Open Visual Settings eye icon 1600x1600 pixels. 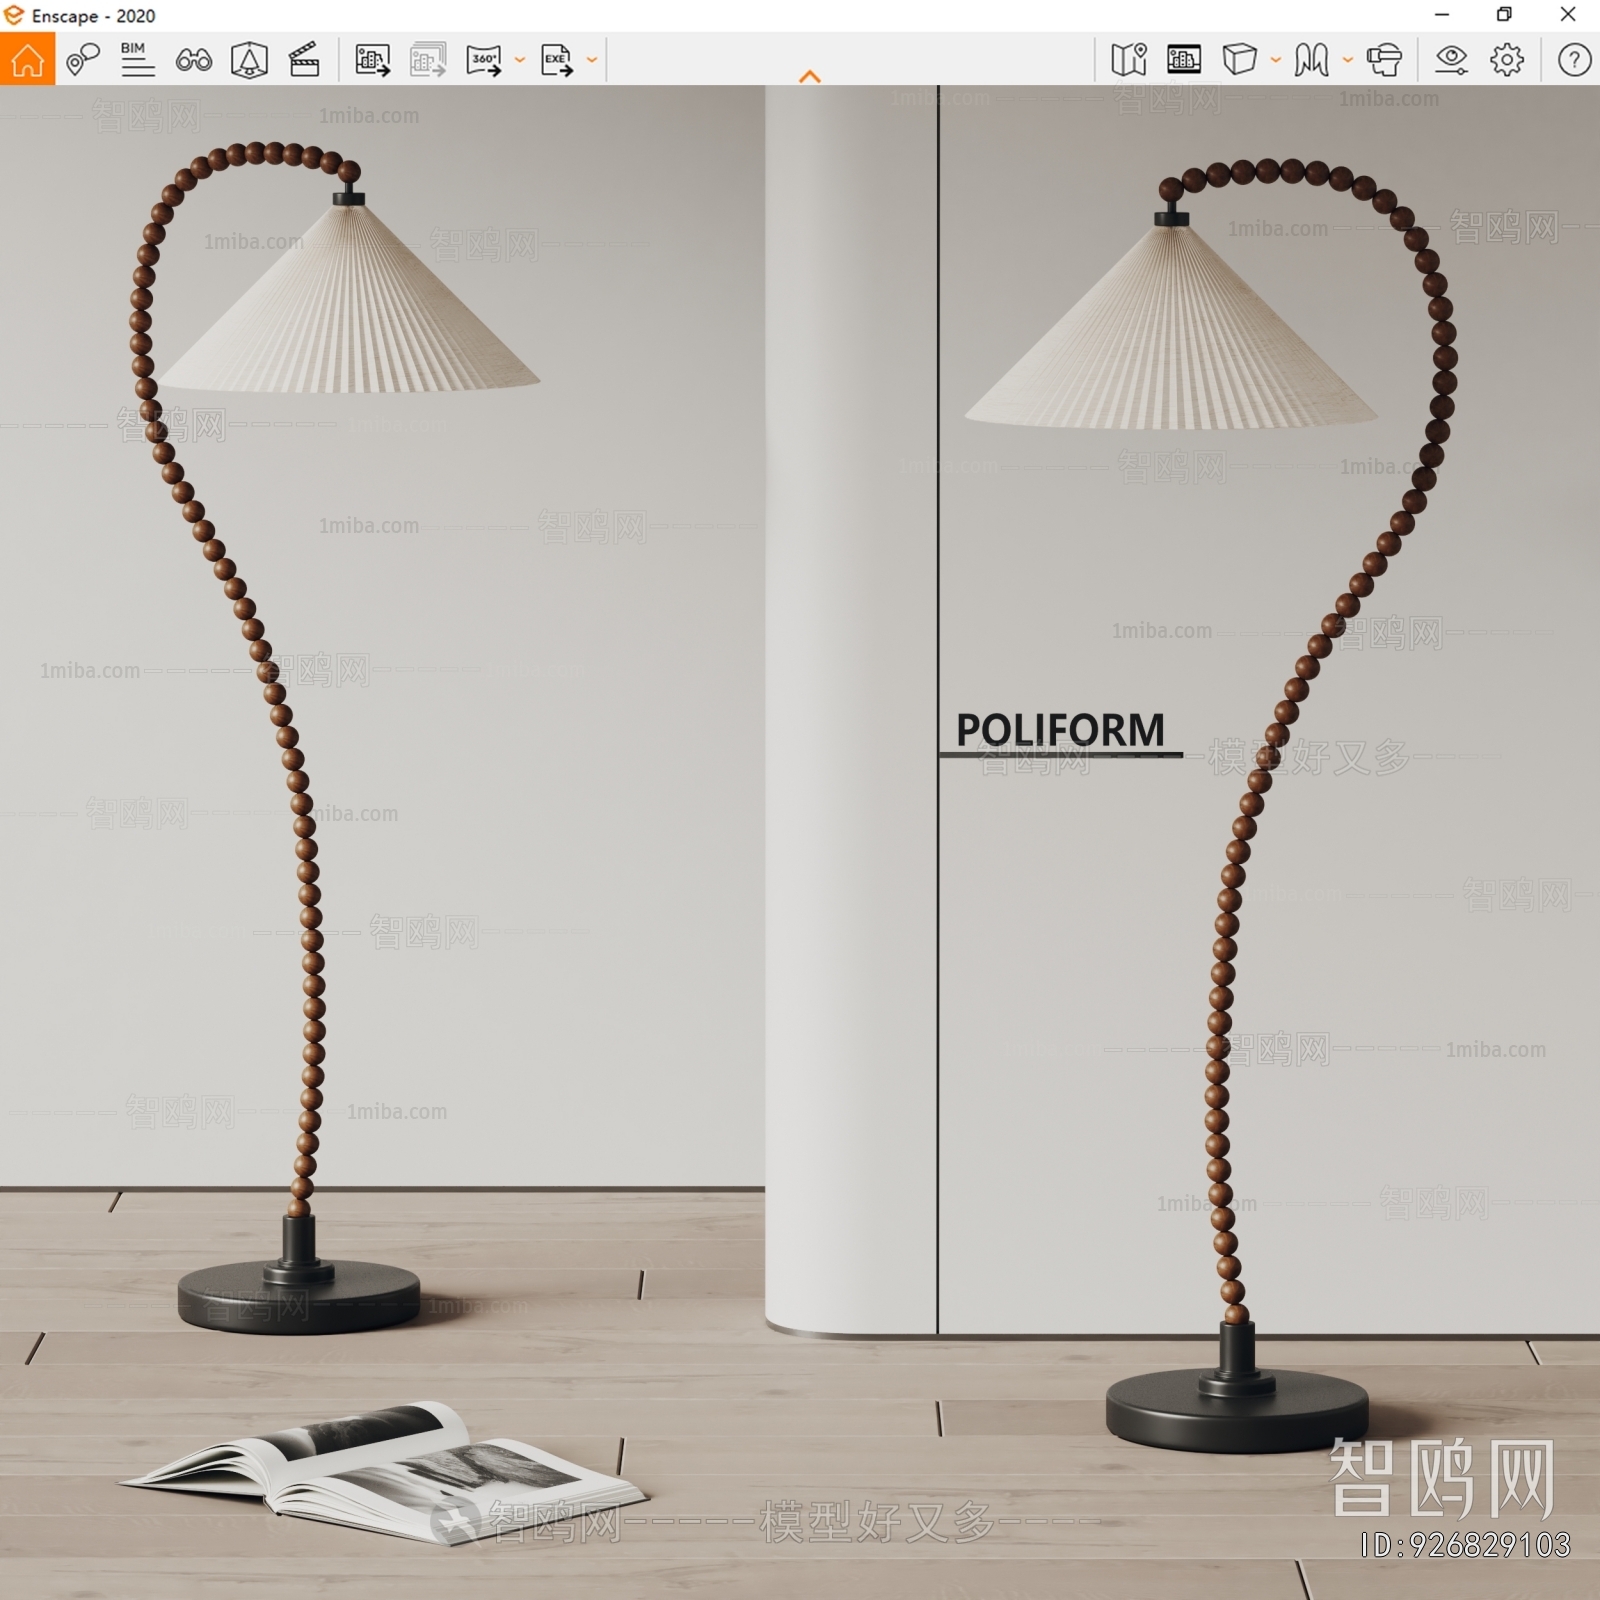[x=1451, y=60]
